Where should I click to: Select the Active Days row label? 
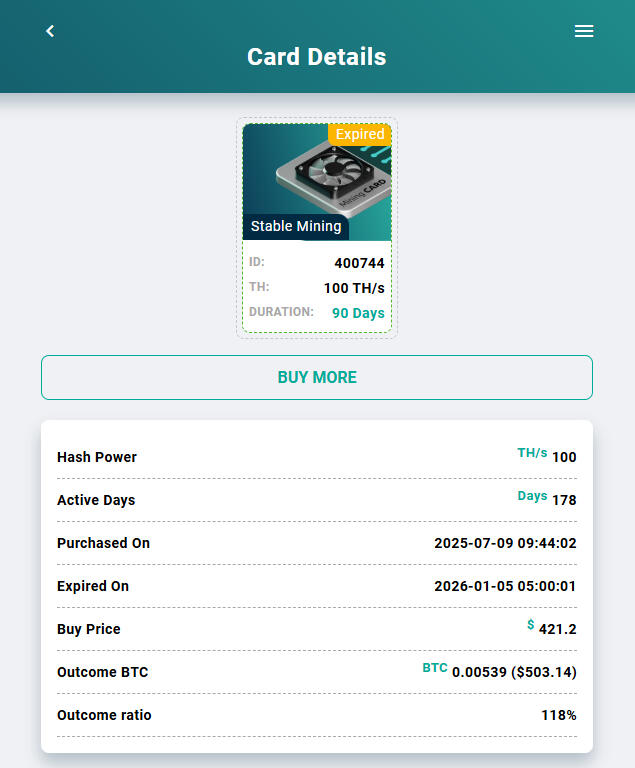pyautogui.click(x=96, y=500)
